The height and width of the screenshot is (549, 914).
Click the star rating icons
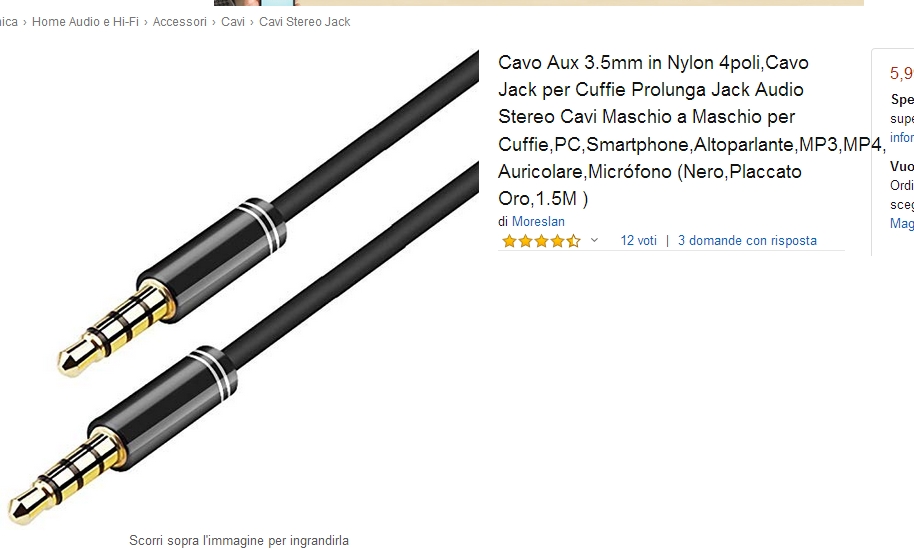542,241
